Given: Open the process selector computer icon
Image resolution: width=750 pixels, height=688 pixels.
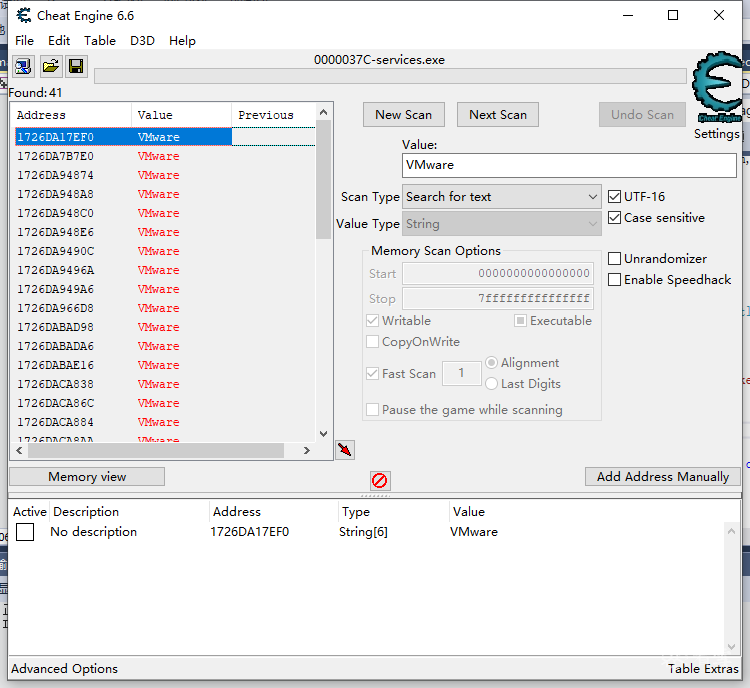Looking at the screenshot, I should pos(22,66).
